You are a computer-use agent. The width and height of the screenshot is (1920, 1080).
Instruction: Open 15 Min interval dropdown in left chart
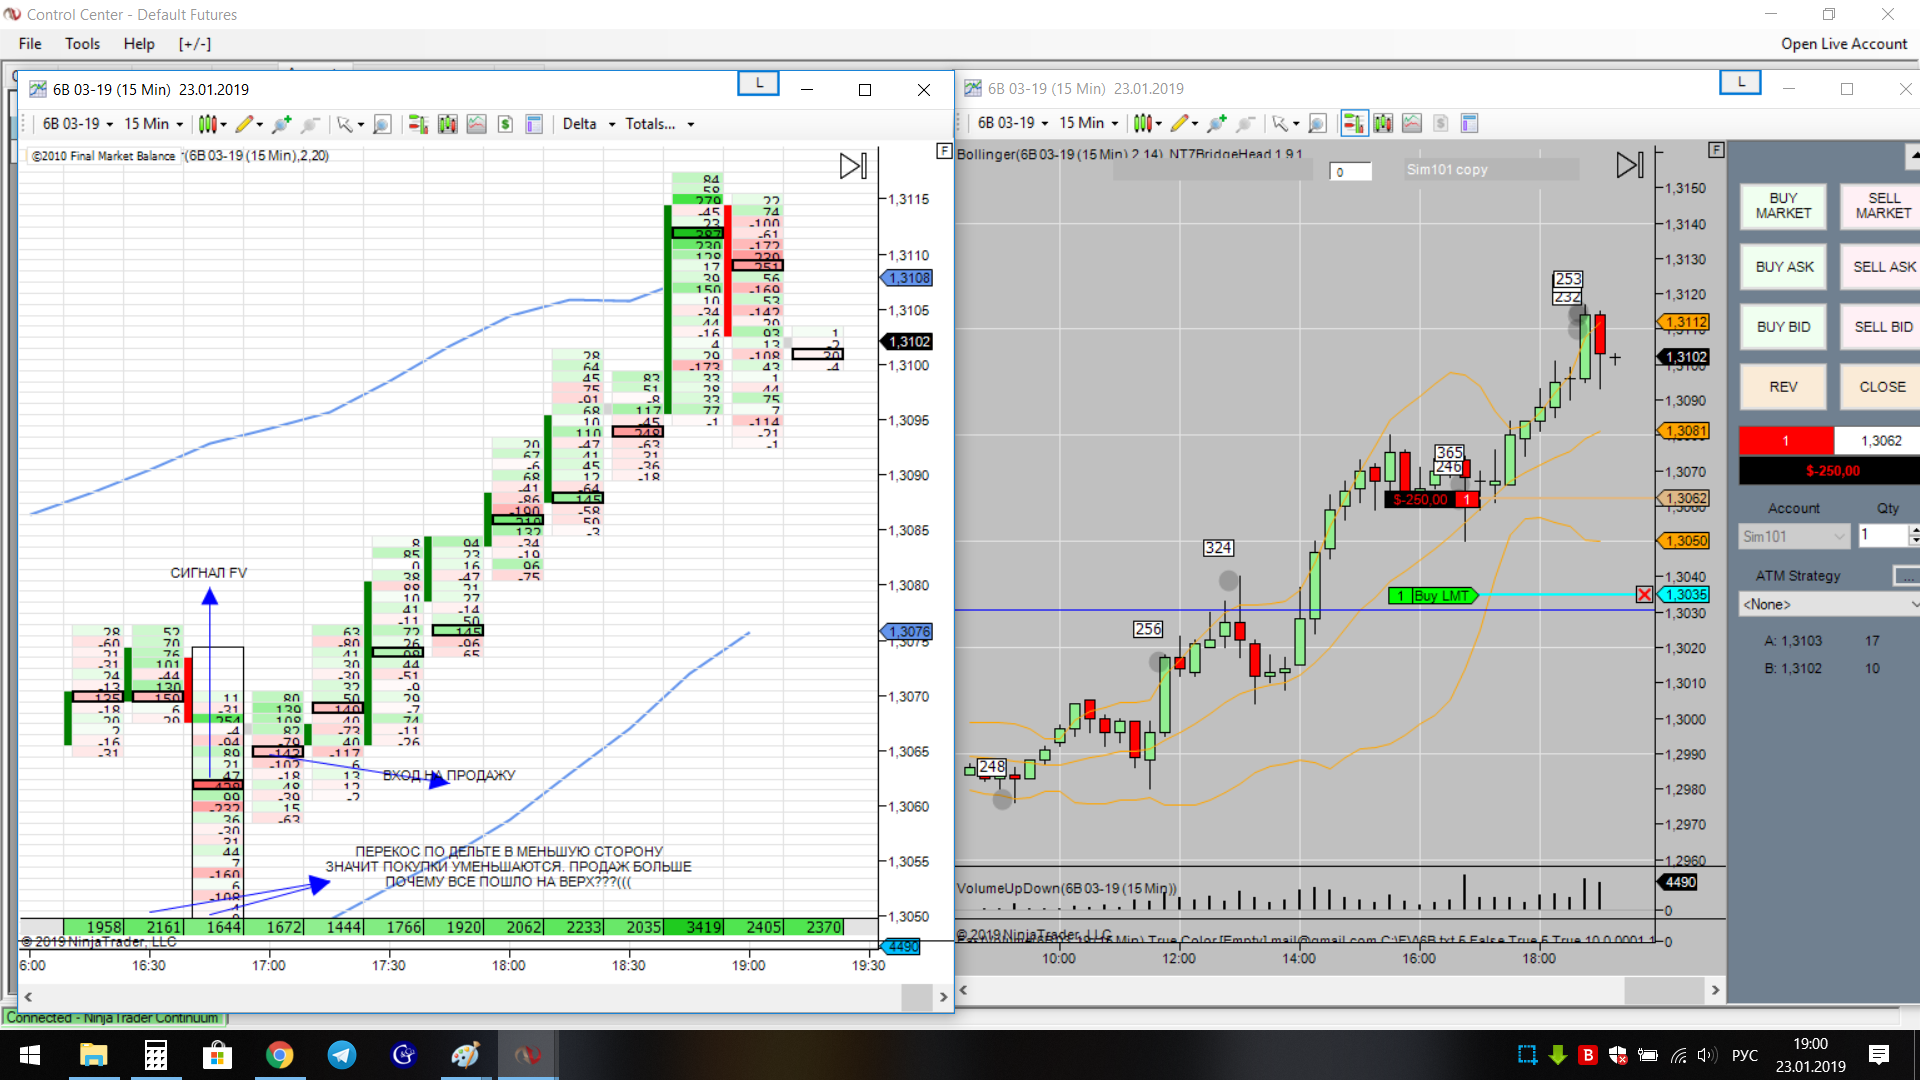tap(153, 124)
